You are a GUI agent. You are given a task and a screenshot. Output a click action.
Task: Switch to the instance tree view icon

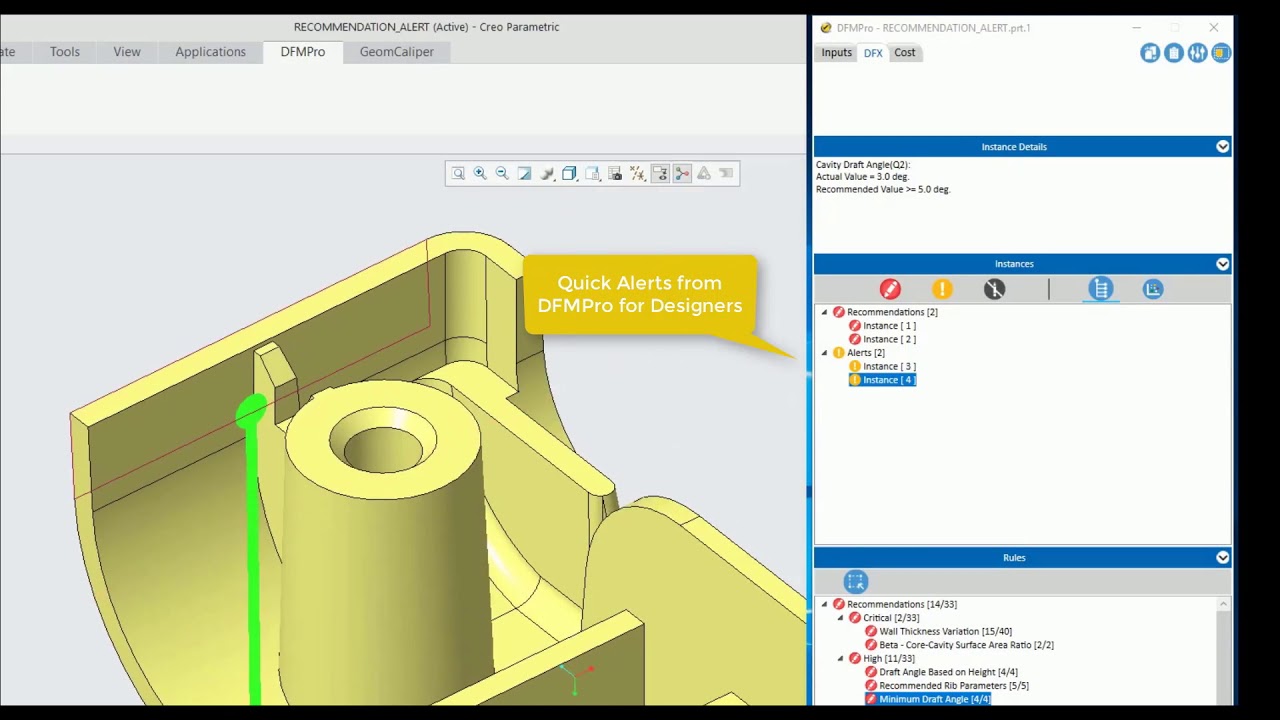click(x=1101, y=289)
